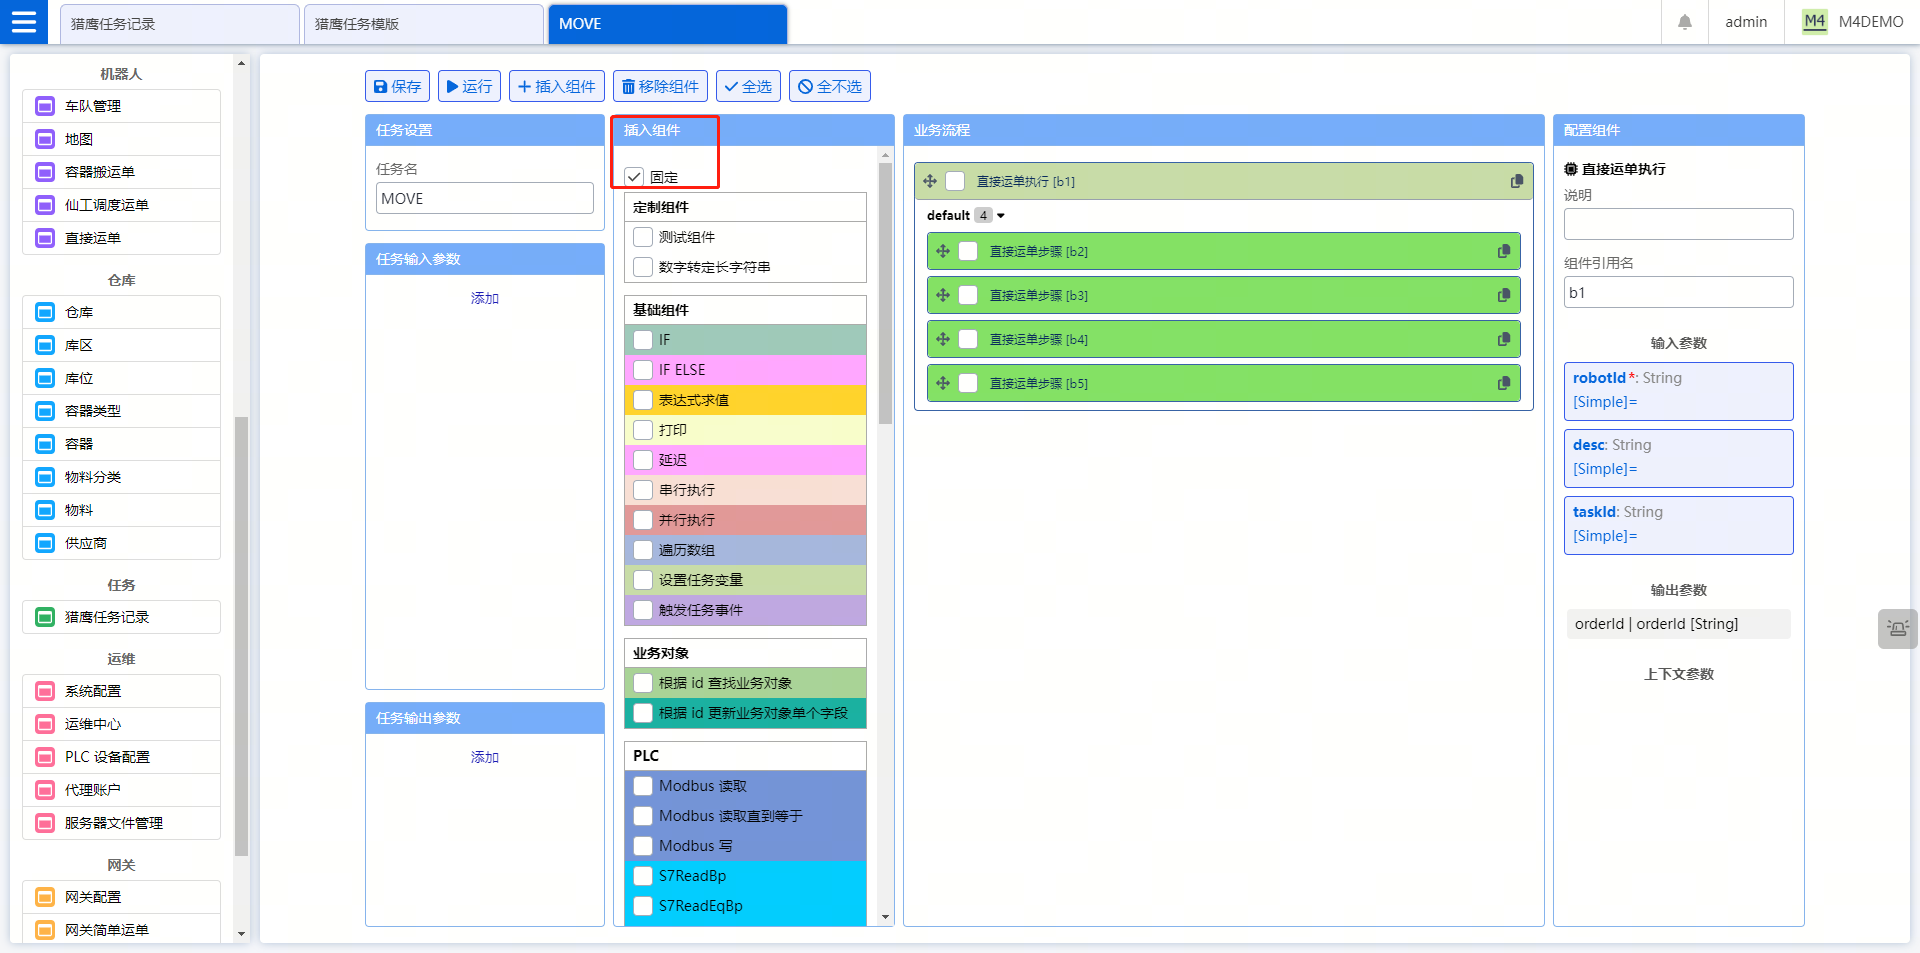Focus the 组件引用名 input field
This screenshot has width=1920, height=953.
point(1679,292)
